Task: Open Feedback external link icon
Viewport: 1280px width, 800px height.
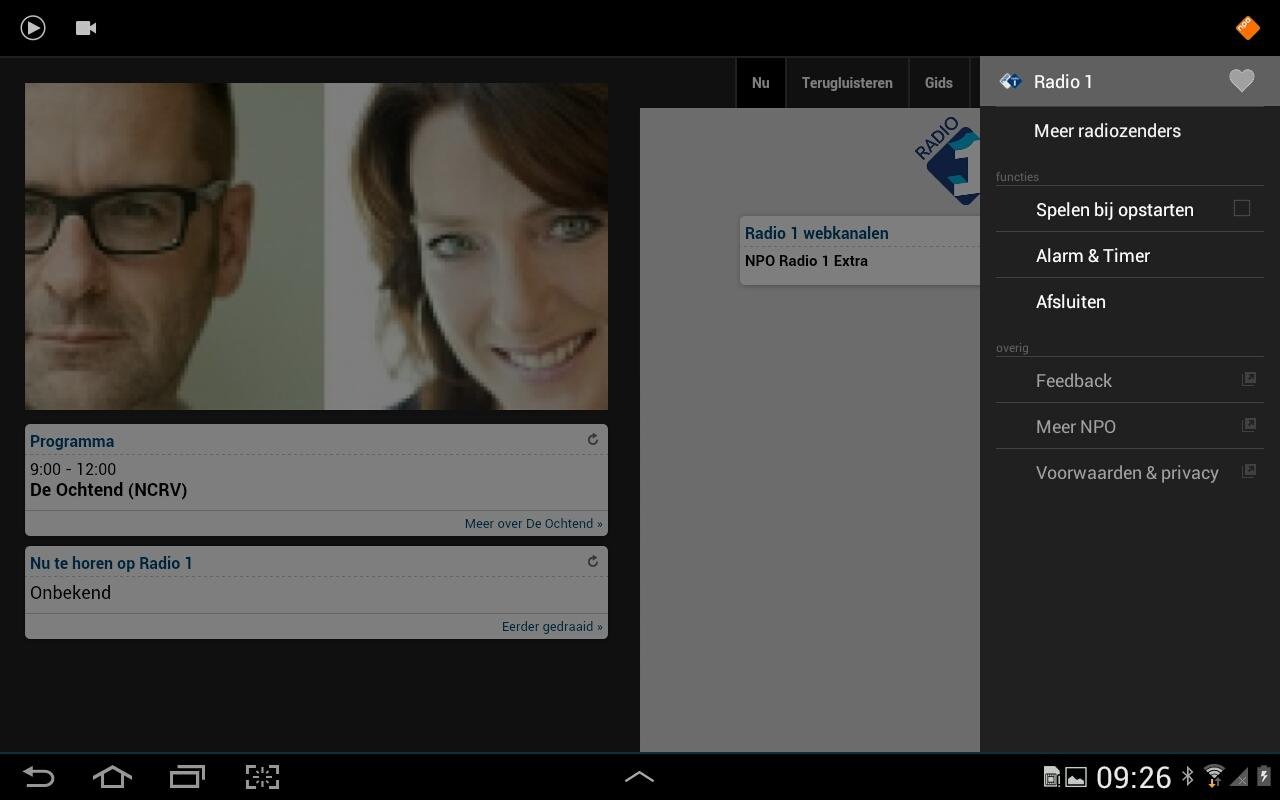Action: point(1249,379)
